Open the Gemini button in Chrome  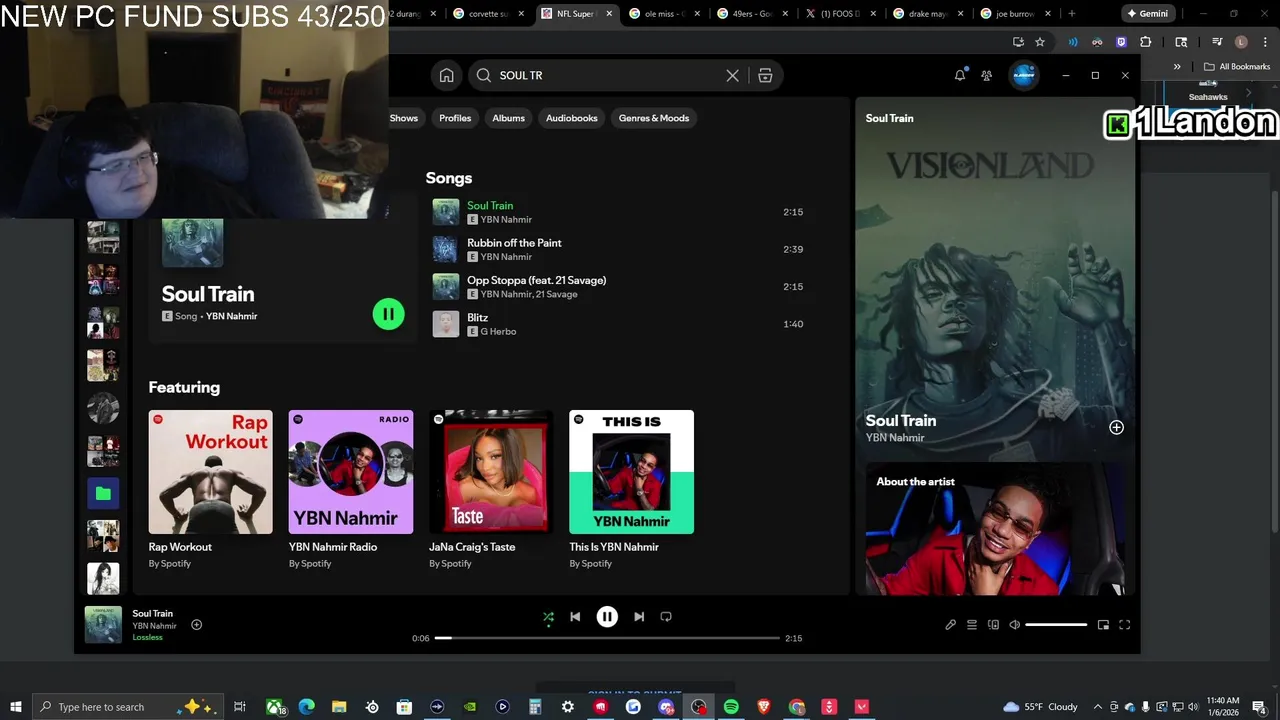(x=1148, y=14)
